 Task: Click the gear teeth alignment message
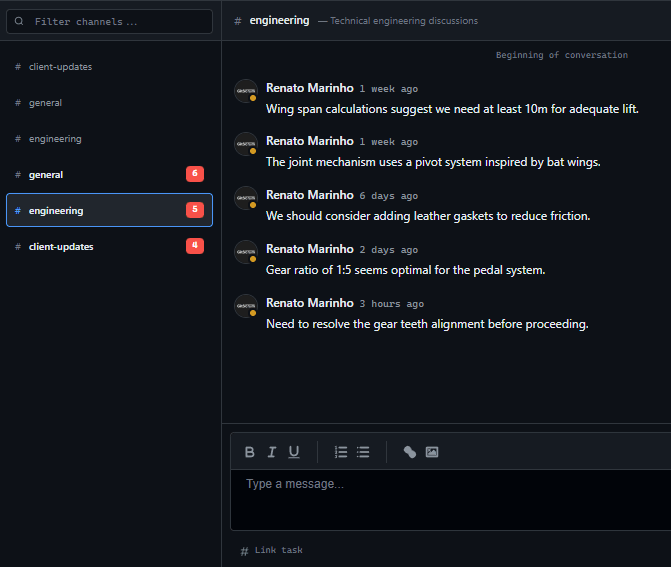click(x=427, y=324)
